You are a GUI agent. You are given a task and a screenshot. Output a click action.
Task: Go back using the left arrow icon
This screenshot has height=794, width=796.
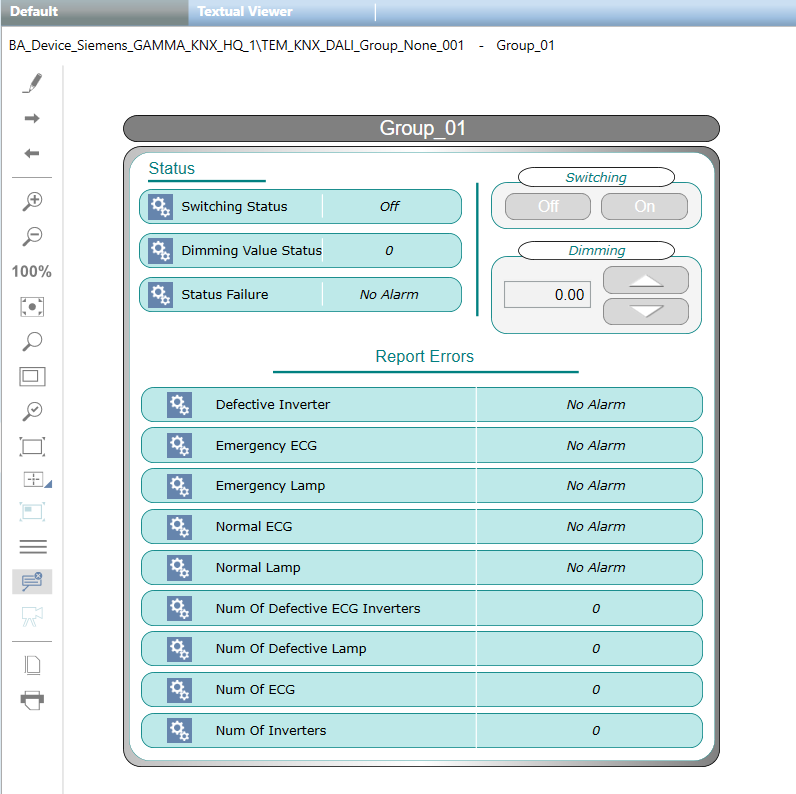click(x=32, y=153)
